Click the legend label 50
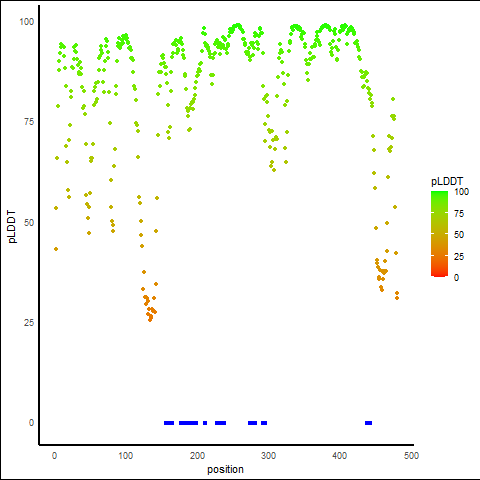 459,235
